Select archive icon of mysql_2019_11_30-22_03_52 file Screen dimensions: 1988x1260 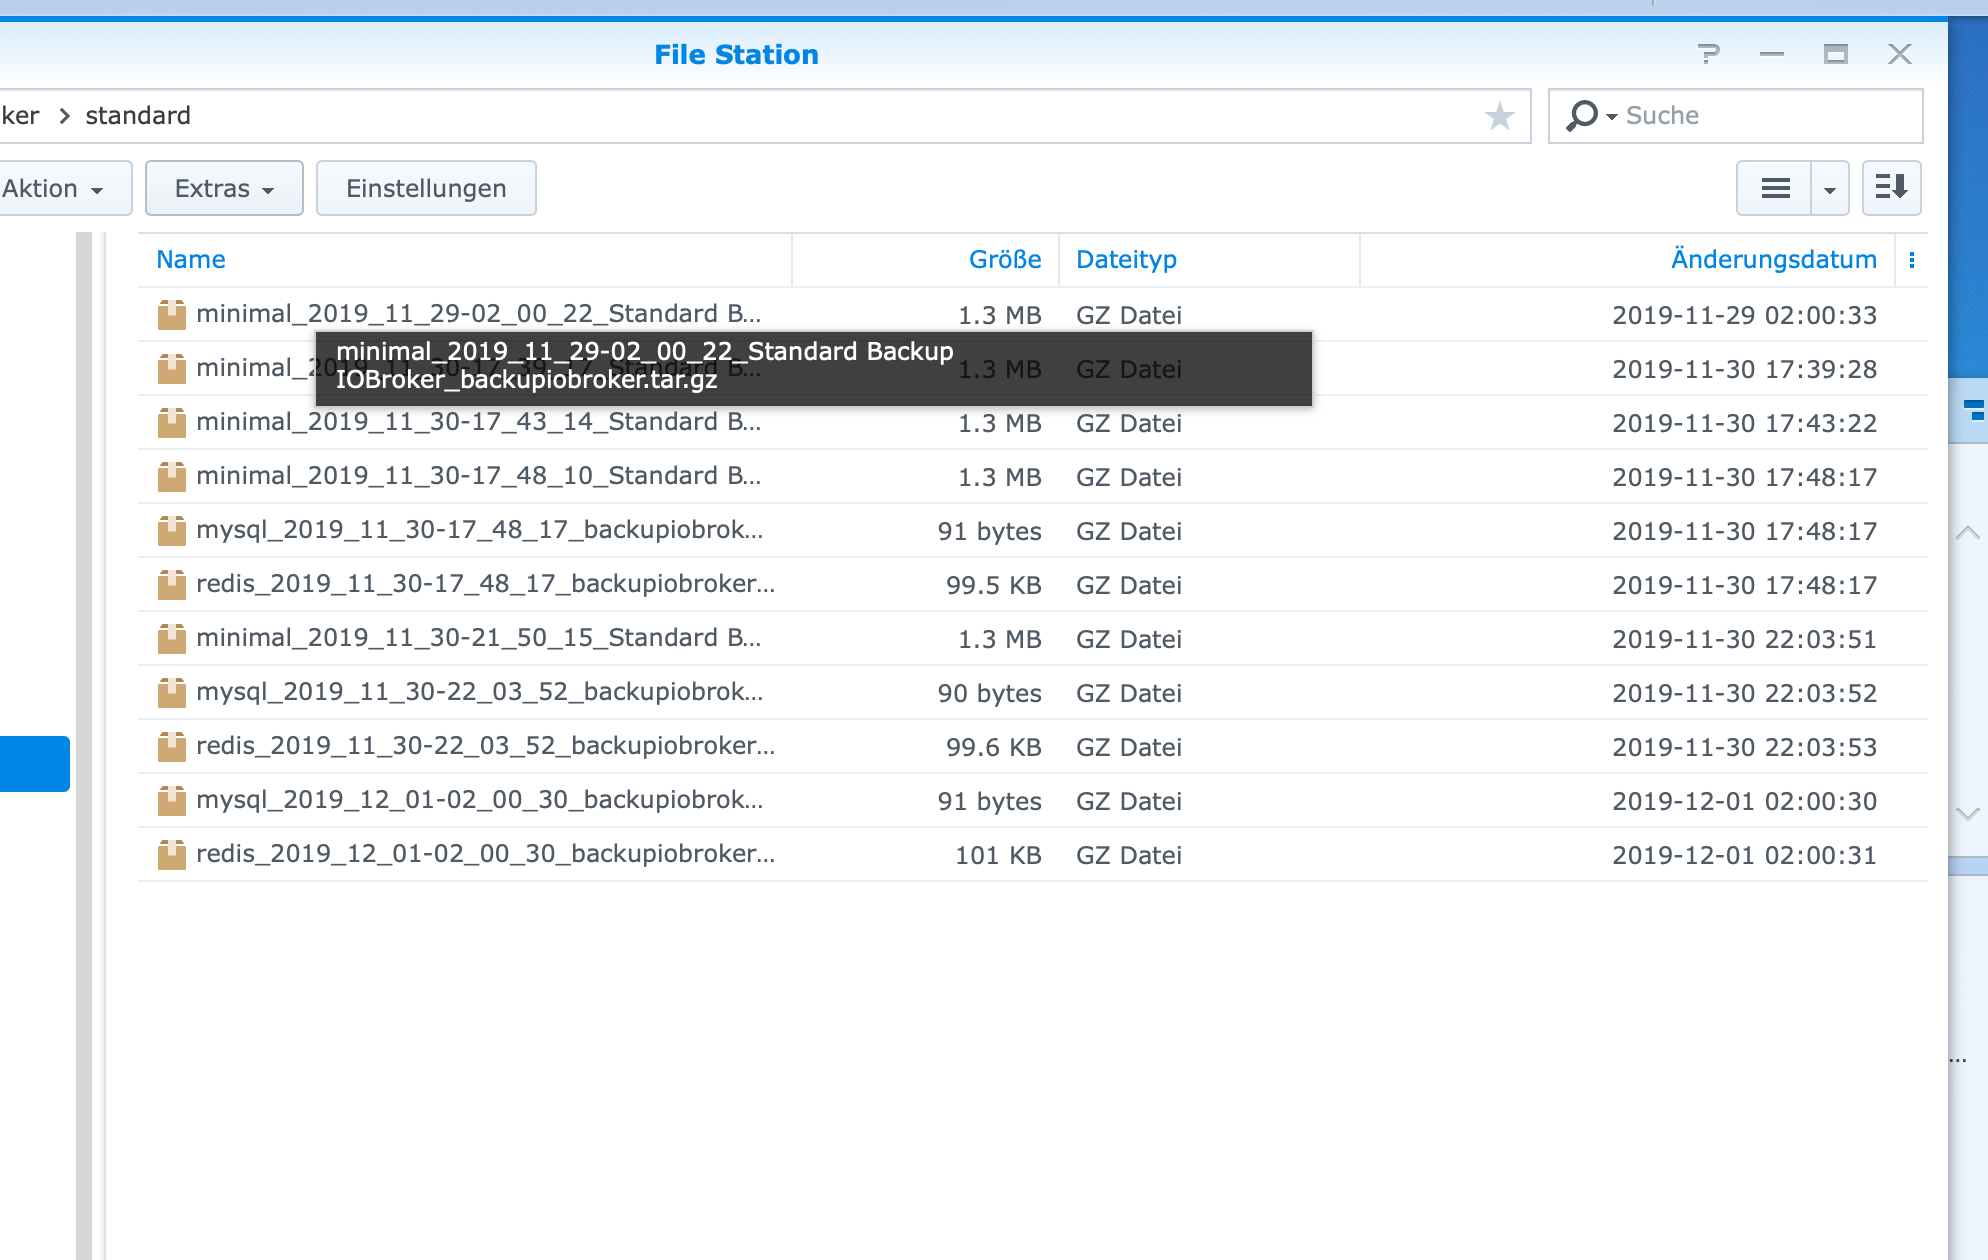(x=172, y=693)
